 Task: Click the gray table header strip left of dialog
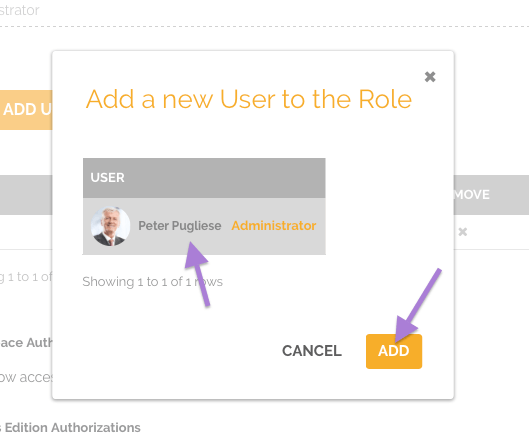[26, 195]
